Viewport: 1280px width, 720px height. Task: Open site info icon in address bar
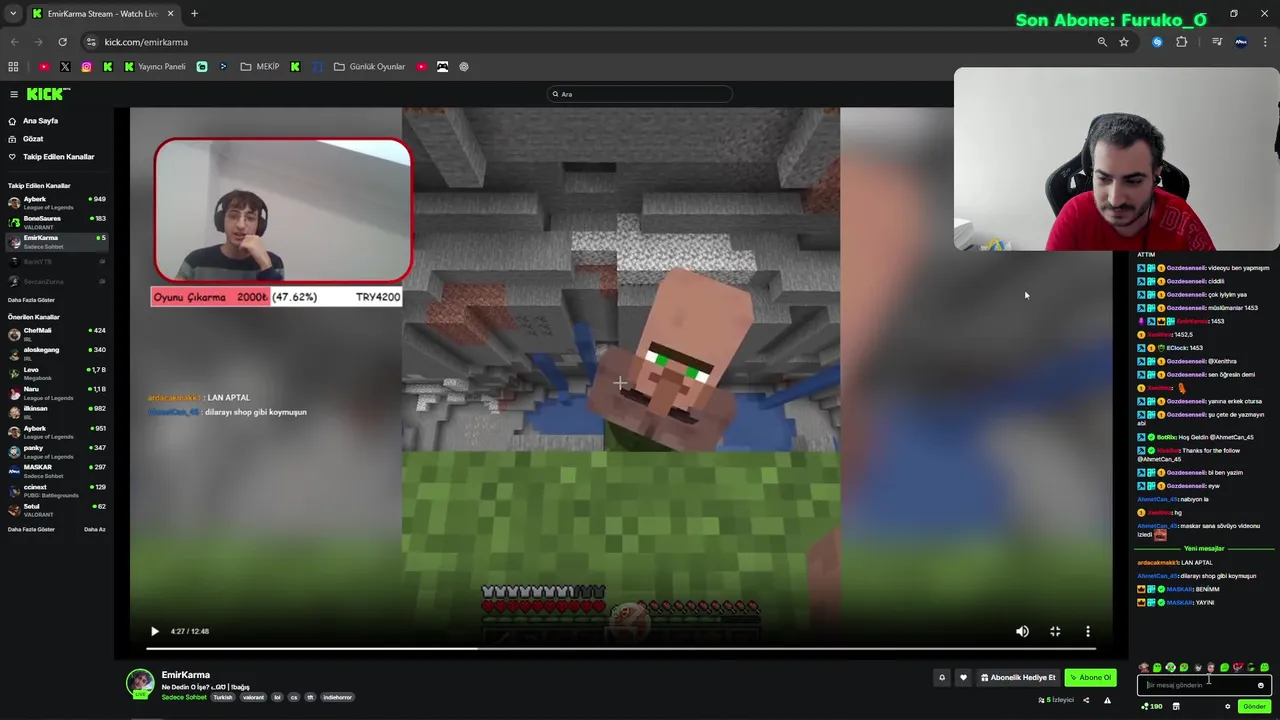pos(91,42)
